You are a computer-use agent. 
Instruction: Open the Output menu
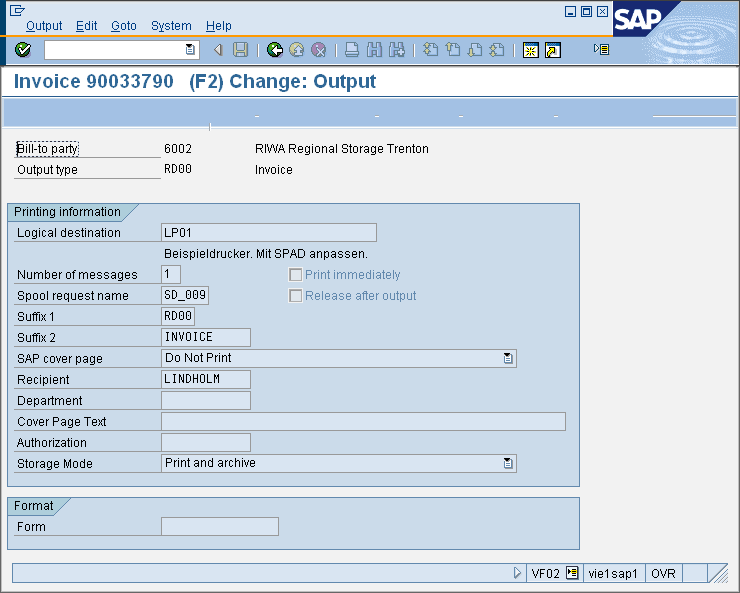(x=44, y=26)
